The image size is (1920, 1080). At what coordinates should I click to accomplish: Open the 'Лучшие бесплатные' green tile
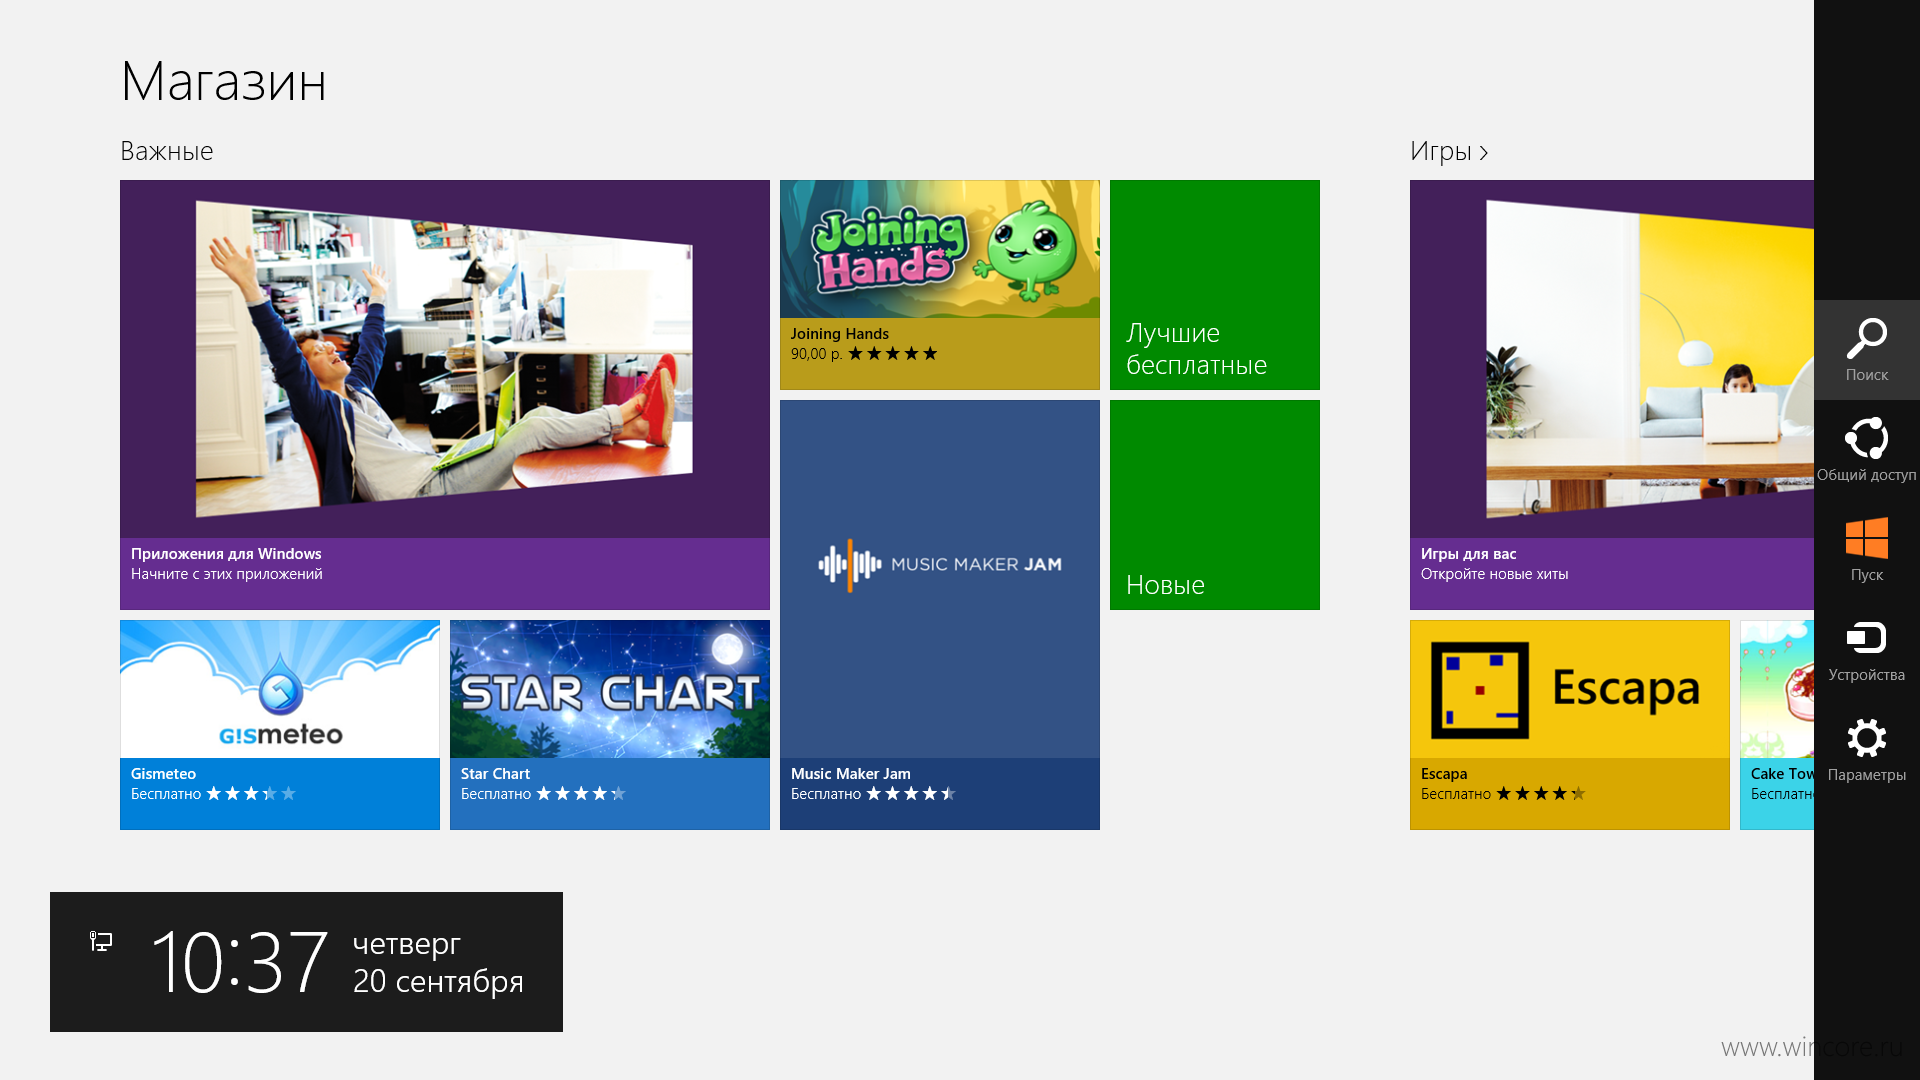(1215, 285)
